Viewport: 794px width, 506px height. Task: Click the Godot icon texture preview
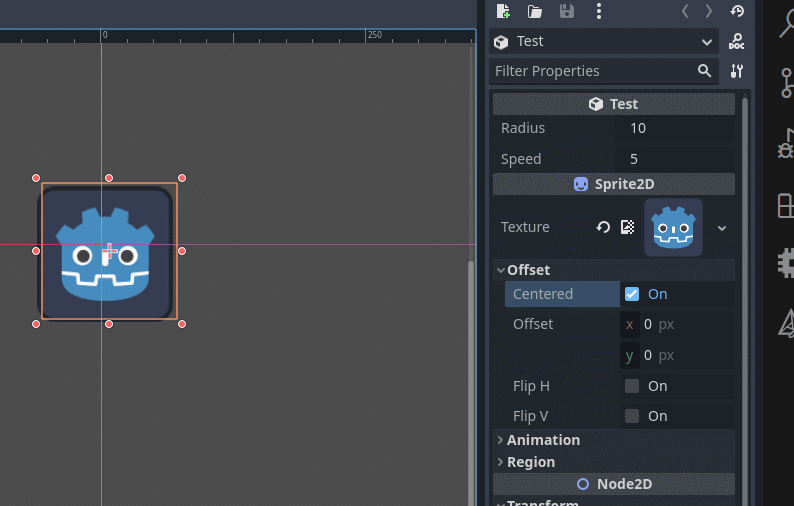click(673, 227)
